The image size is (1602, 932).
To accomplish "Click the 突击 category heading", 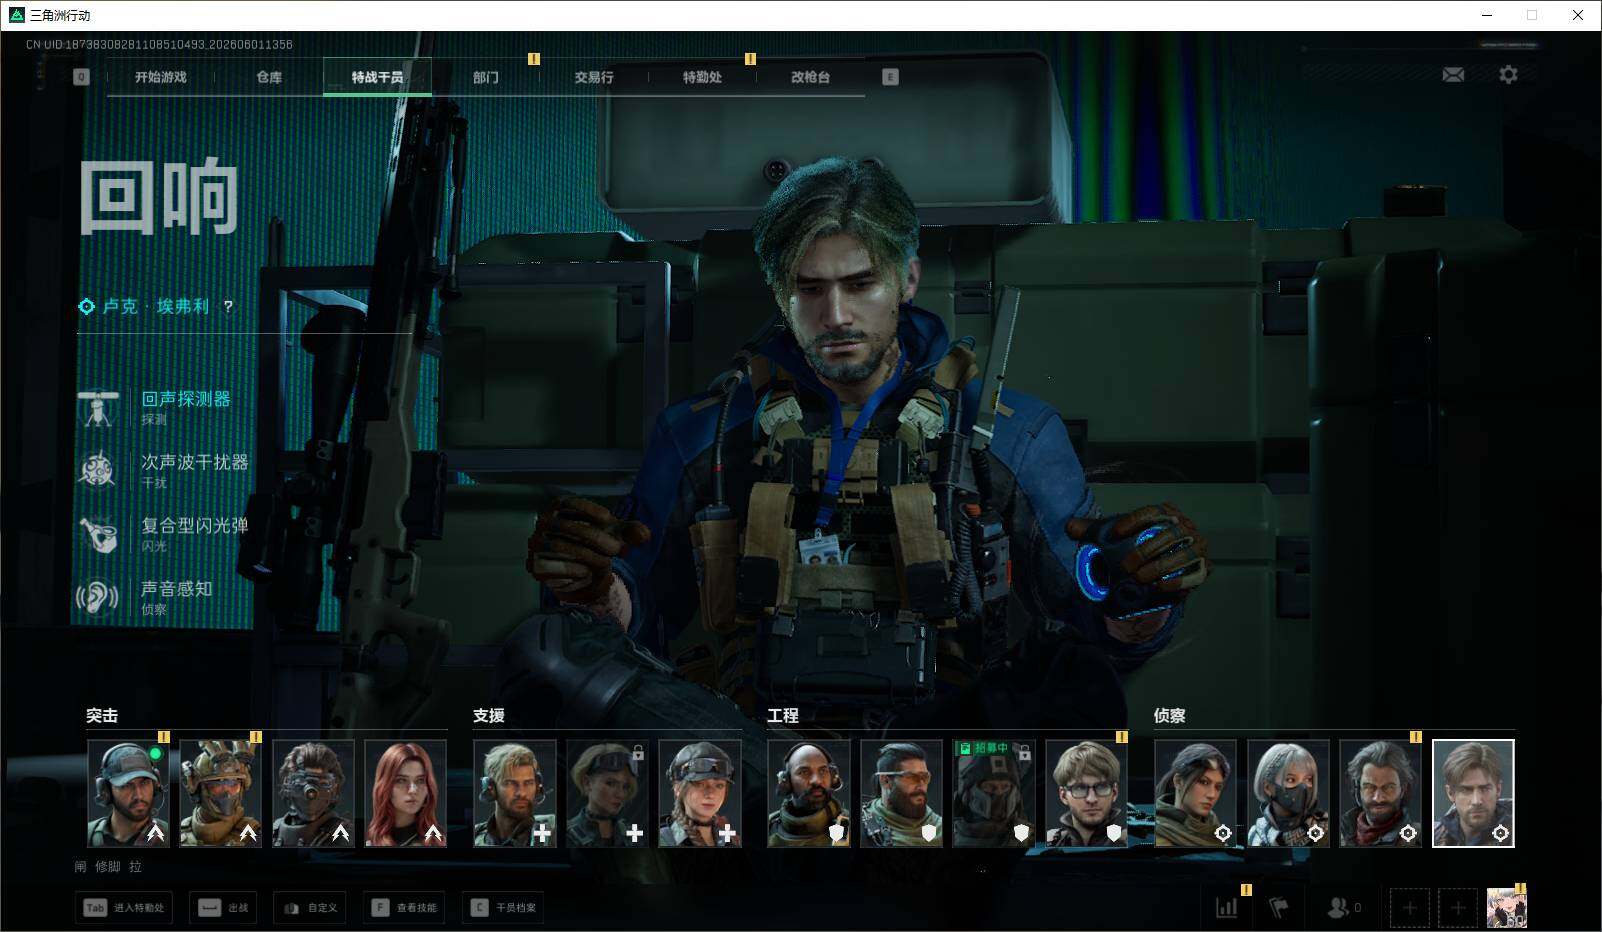I will pos(102,716).
